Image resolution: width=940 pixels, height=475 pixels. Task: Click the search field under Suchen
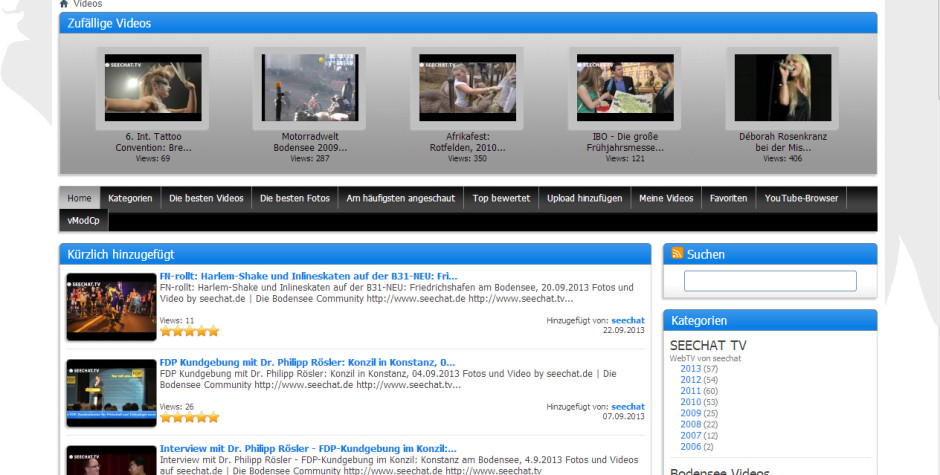[770, 281]
